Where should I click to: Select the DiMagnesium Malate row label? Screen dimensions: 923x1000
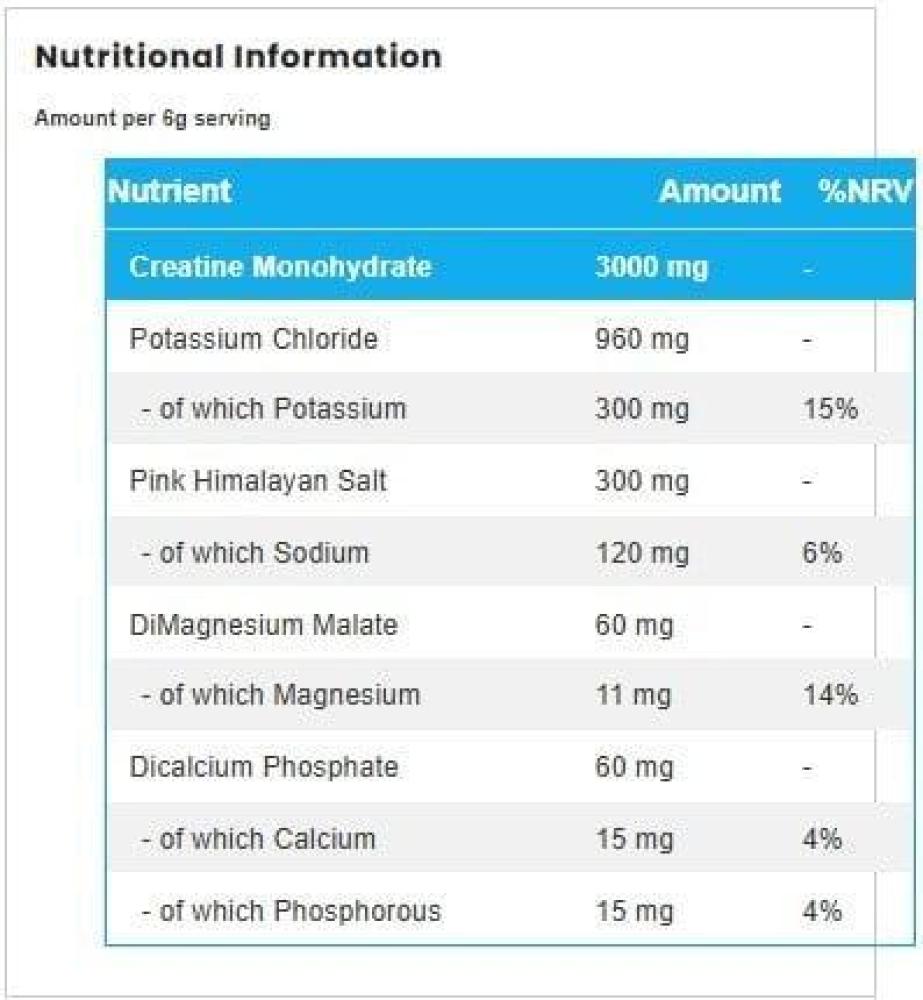pyautogui.click(x=263, y=625)
